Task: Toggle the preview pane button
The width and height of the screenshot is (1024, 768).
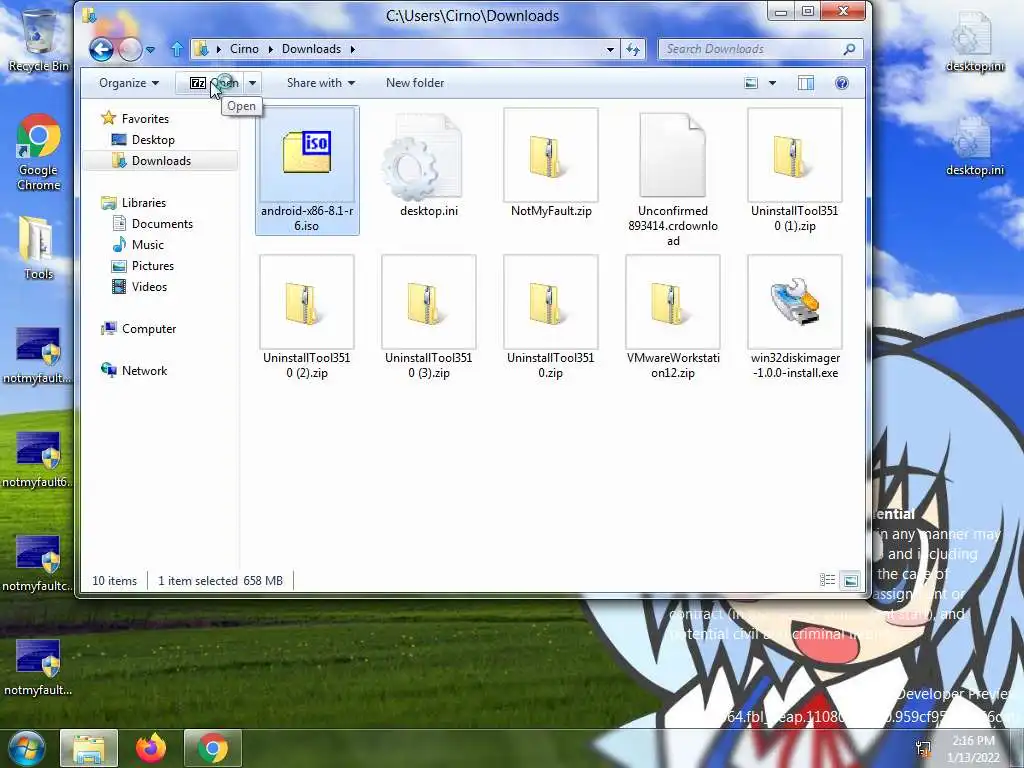Action: click(806, 83)
